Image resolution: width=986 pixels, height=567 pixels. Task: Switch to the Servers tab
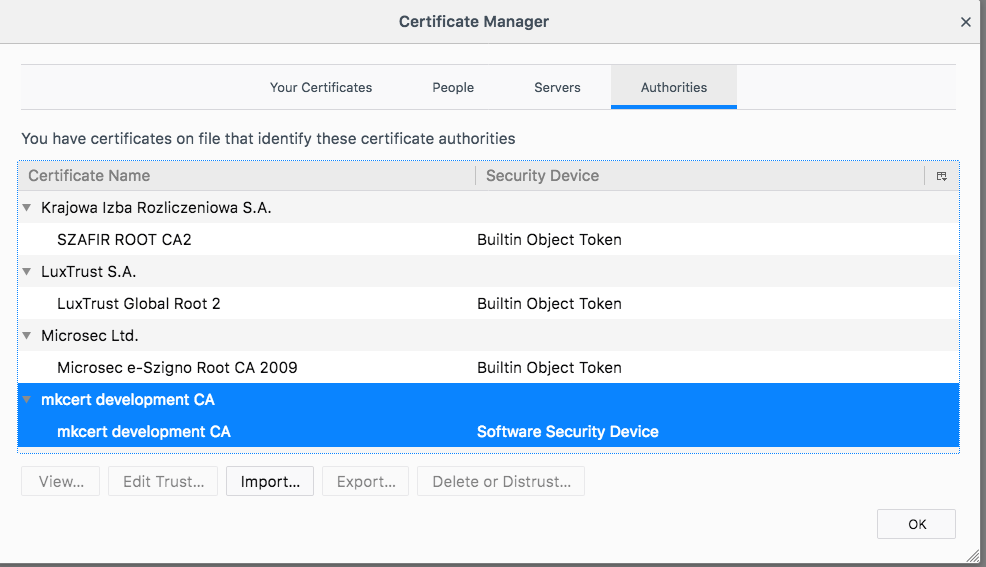(x=557, y=88)
